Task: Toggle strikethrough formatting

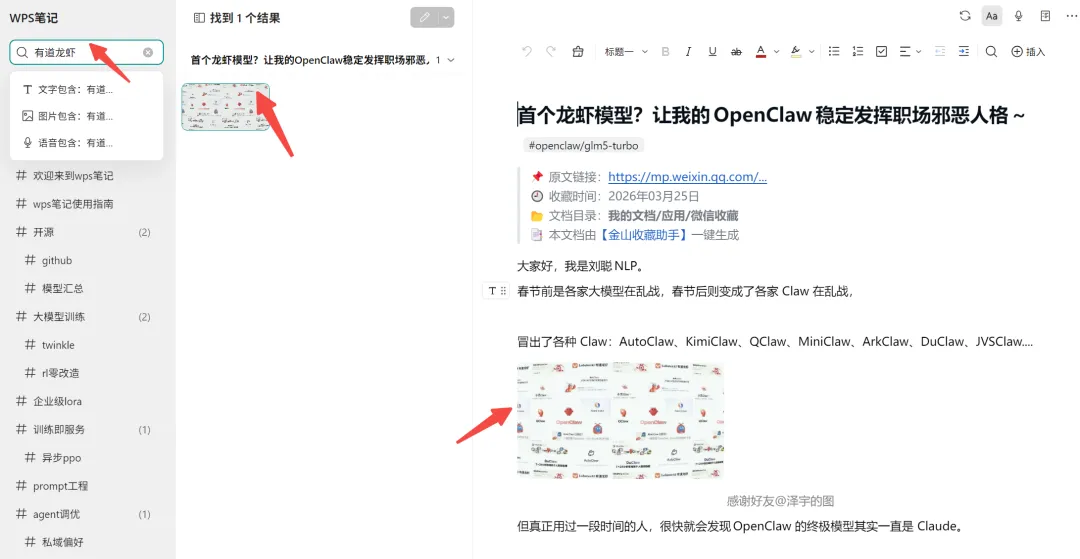Action: click(x=736, y=52)
